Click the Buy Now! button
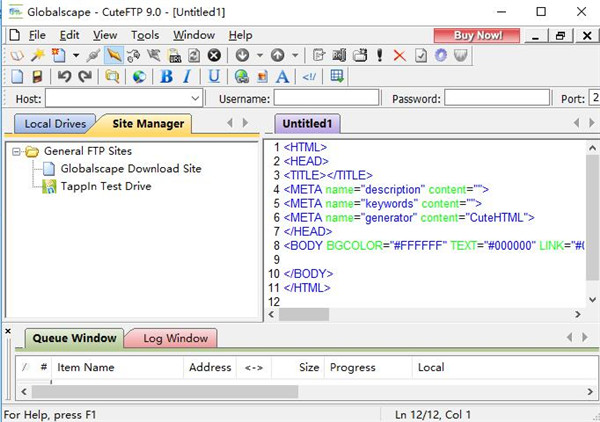600x422 pixels. [476, 35]
